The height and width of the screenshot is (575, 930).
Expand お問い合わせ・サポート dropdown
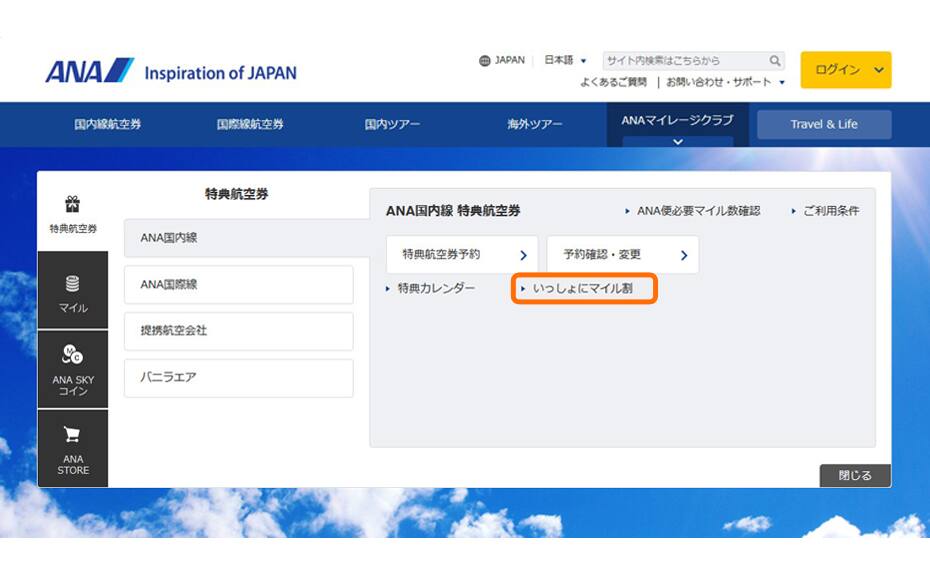click(x=726, y=82)
